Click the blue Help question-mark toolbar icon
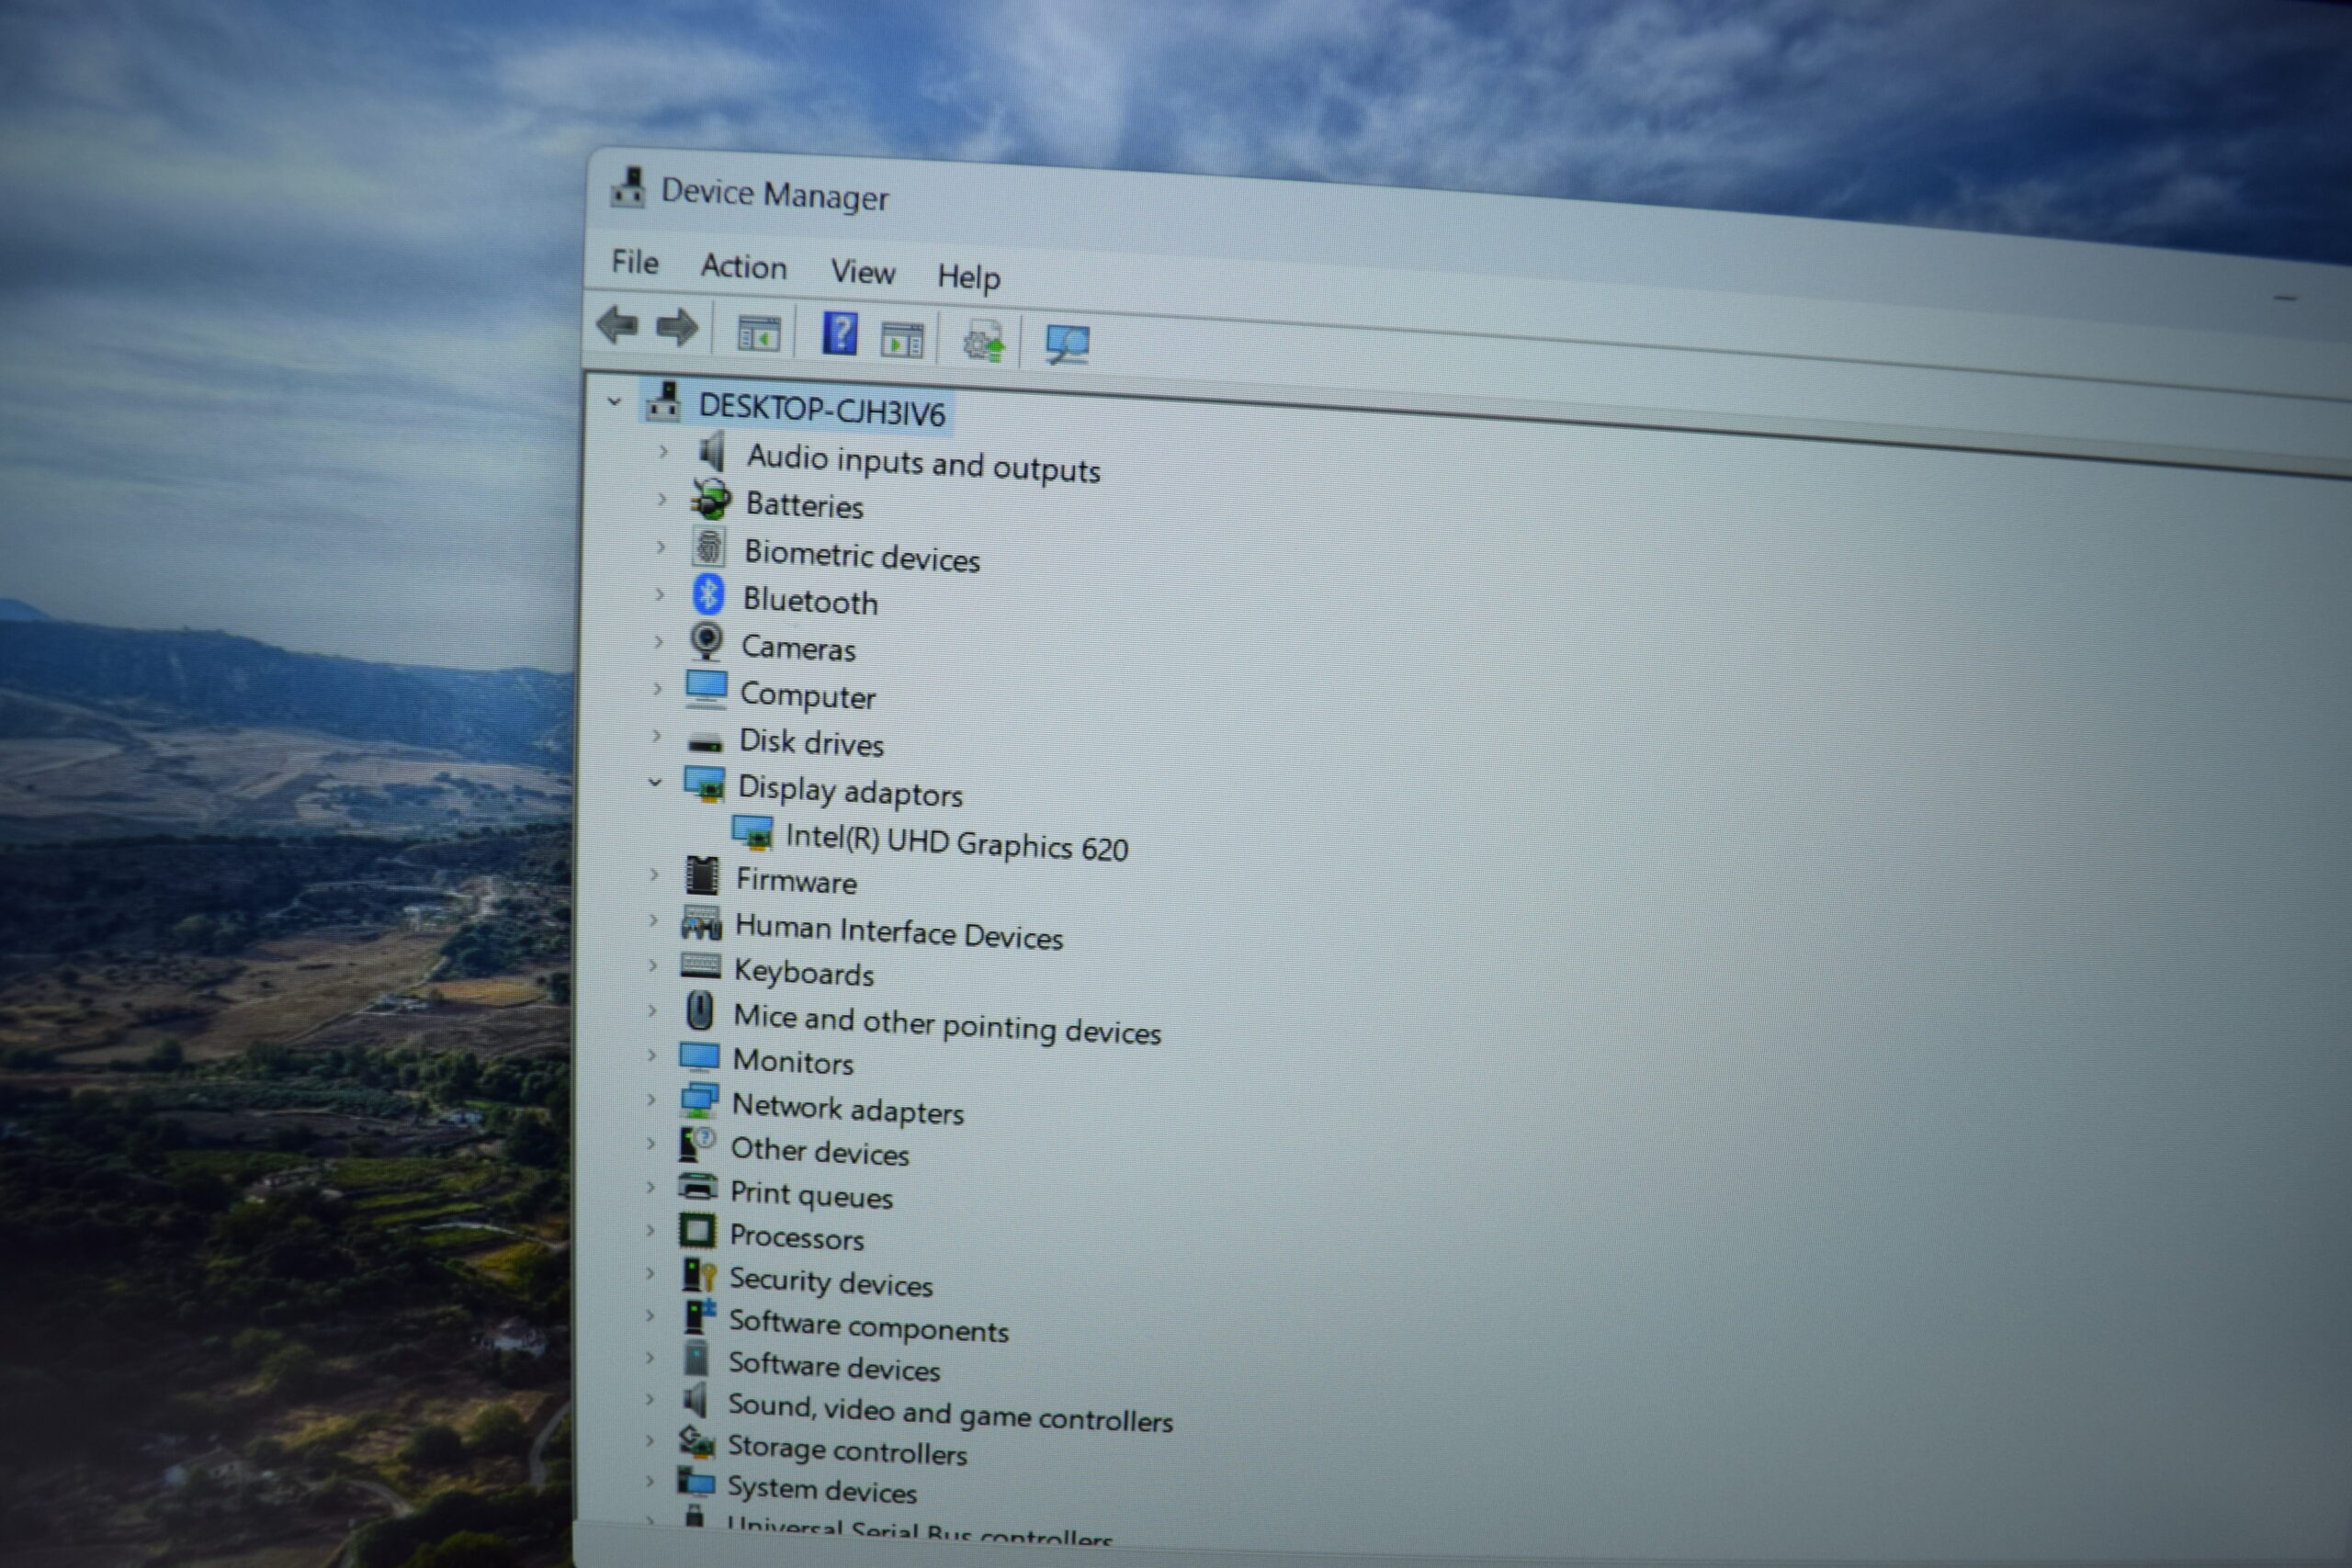 [x=840, y=333]
